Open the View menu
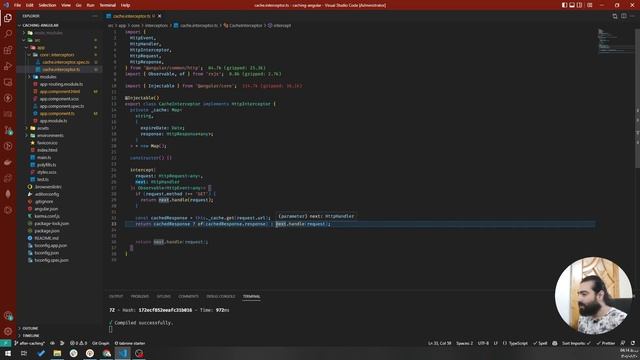This screenshot has width=640, height=360. 66,5
